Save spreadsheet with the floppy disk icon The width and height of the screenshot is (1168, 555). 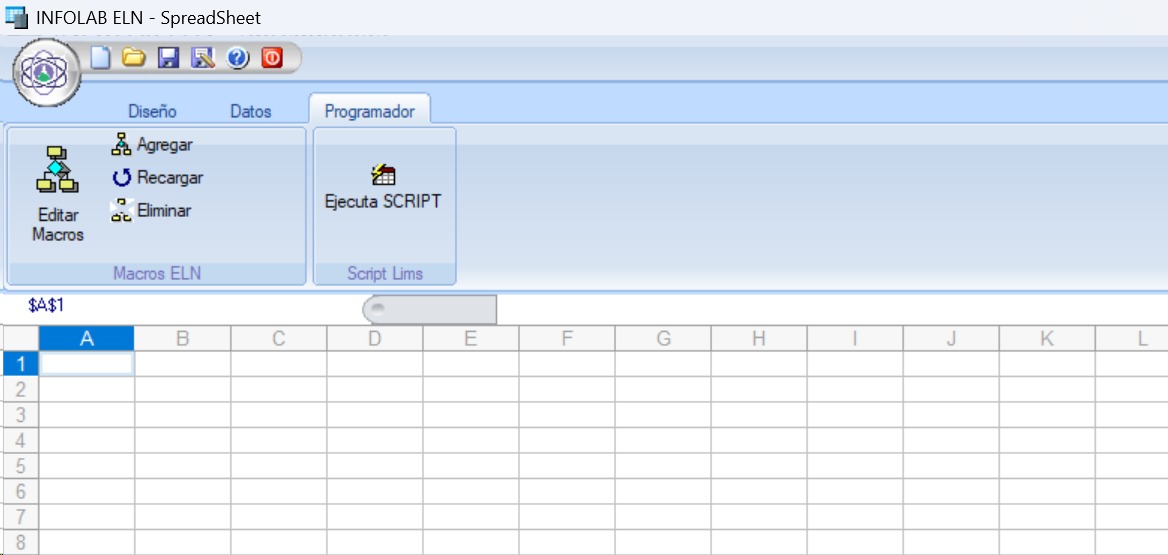tap(168, 58)
